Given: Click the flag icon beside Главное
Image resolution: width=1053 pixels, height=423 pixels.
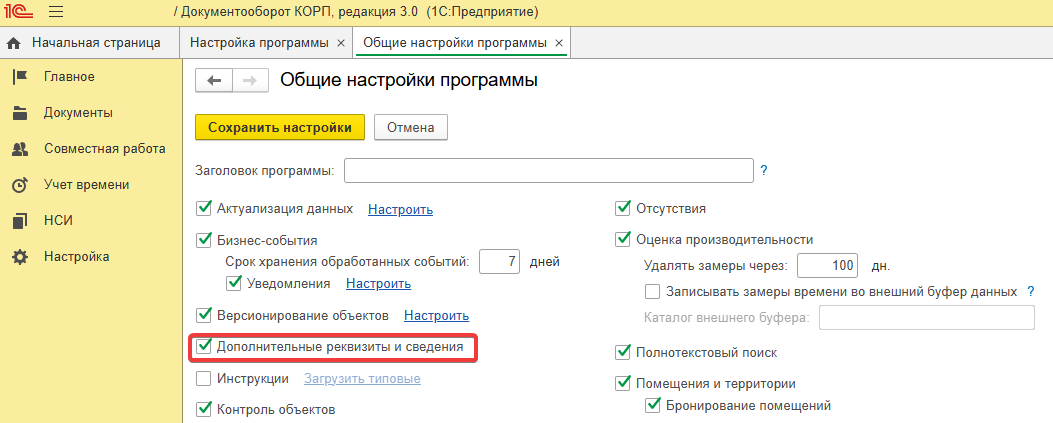Looking at the screenshot, I should (20, 77).
